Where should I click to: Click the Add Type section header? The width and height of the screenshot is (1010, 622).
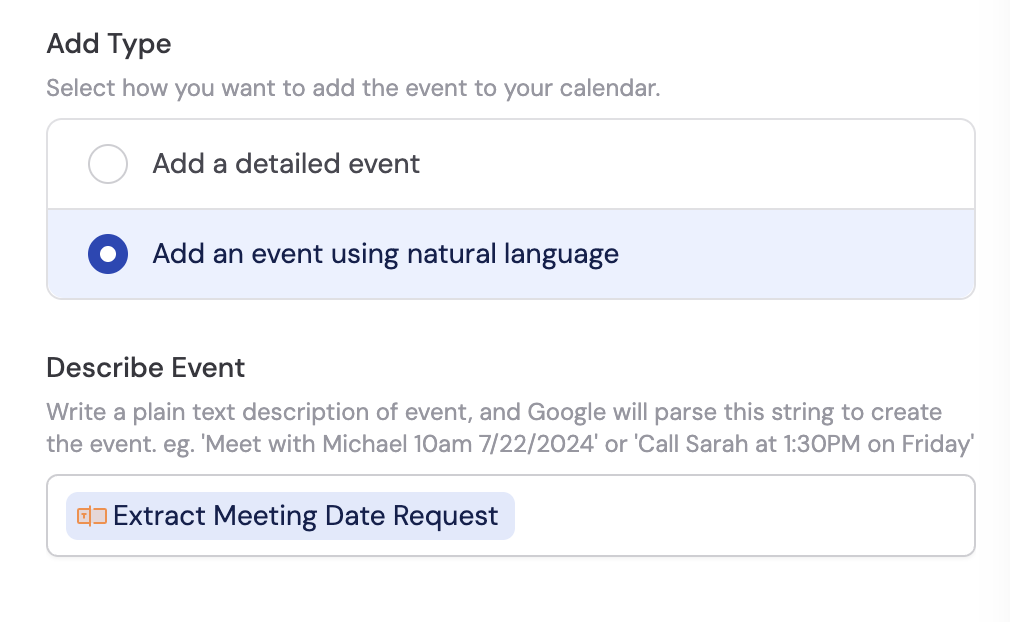point(108,44)
